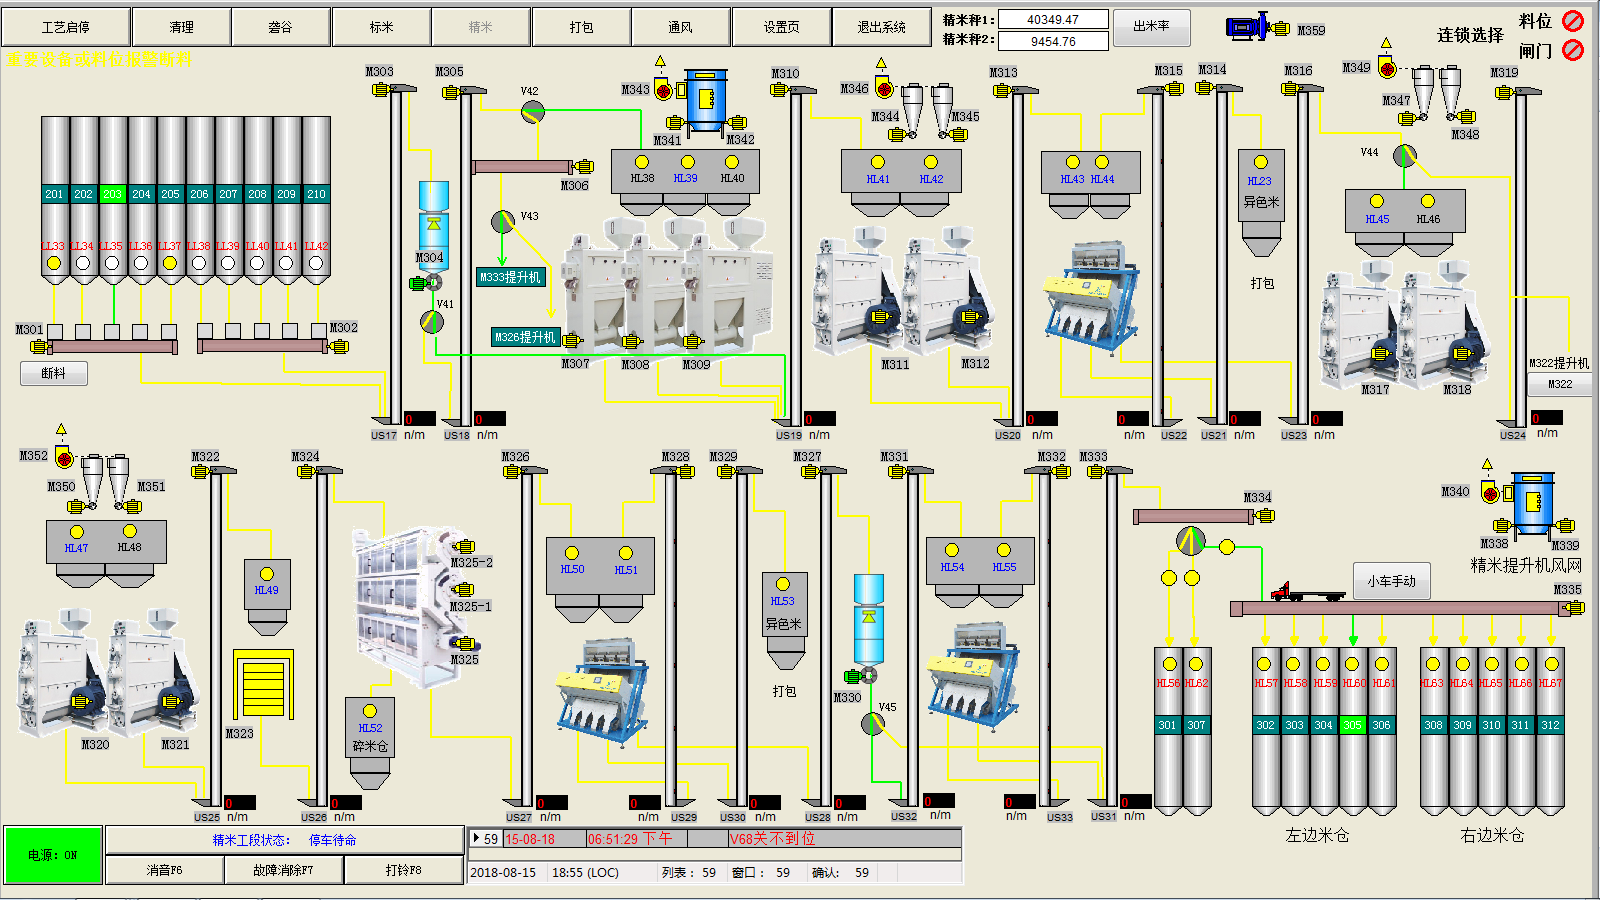The image size is (1600, 900).
Task: Click the 精米种1 value field
Action: tap(1053, 19)
